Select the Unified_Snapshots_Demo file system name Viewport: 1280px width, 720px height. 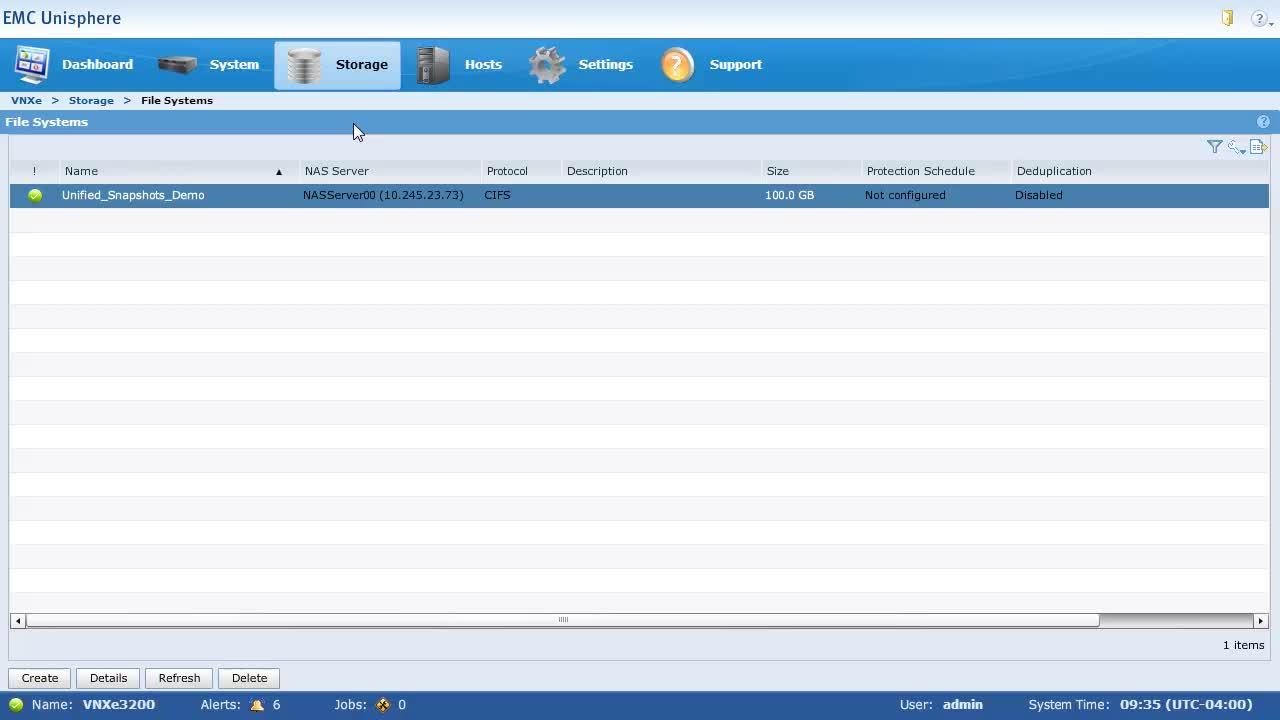[133, 195]
